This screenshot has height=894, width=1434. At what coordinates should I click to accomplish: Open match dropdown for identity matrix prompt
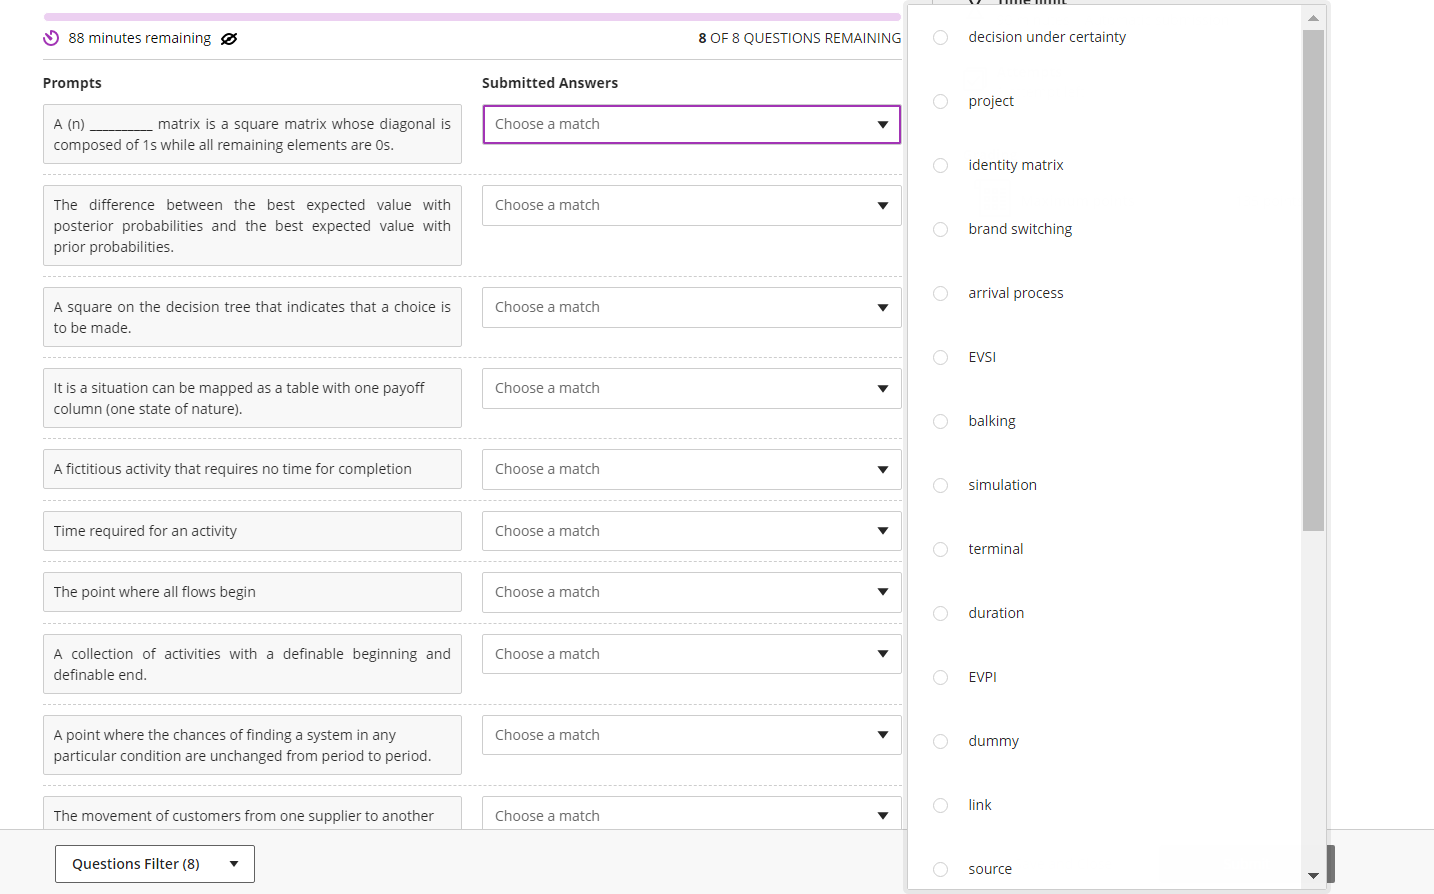(691, 125)
